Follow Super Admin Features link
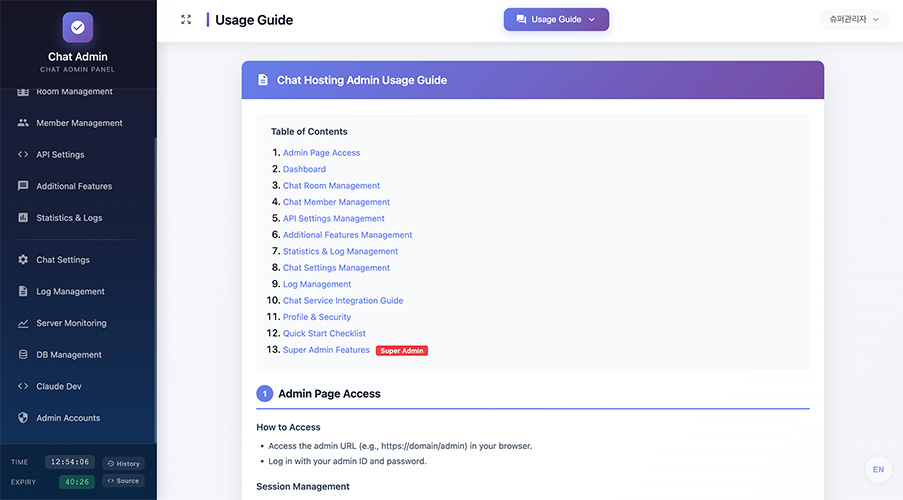This screenshot has height=500, width=903. pos(326,350)
